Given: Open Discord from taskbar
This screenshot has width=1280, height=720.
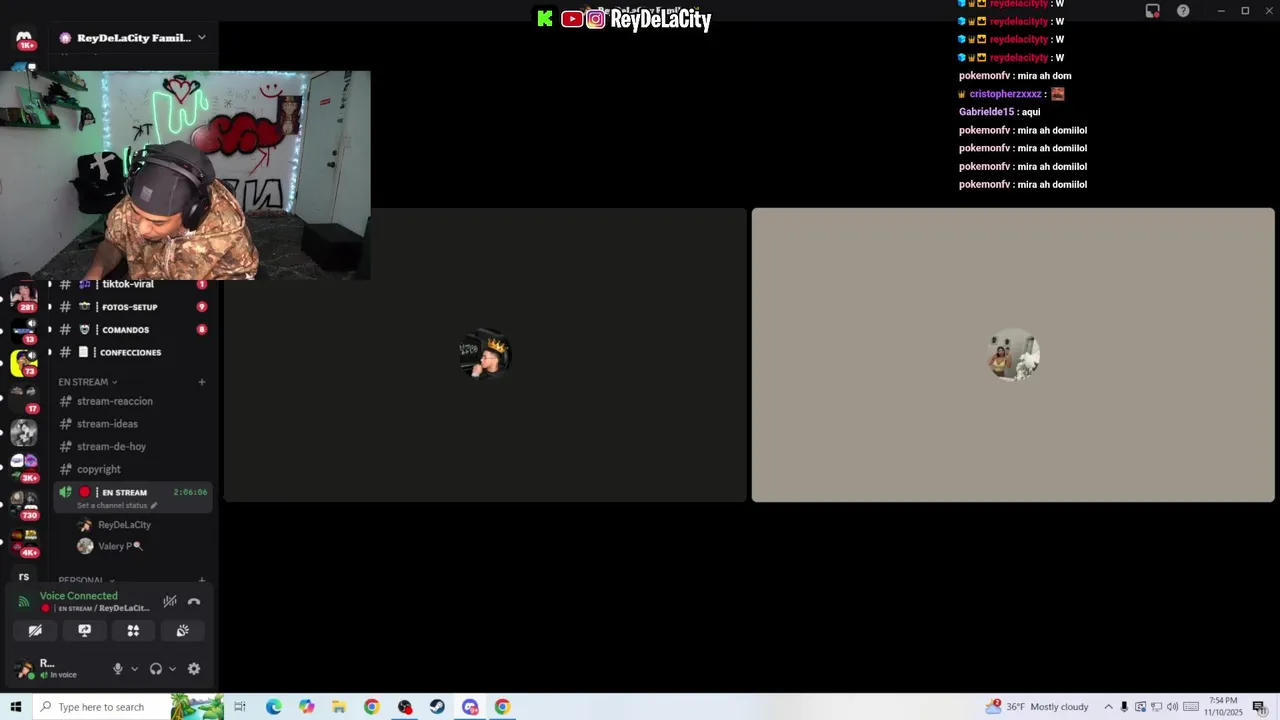Looking at the screenshot, I should pos(470,707).
